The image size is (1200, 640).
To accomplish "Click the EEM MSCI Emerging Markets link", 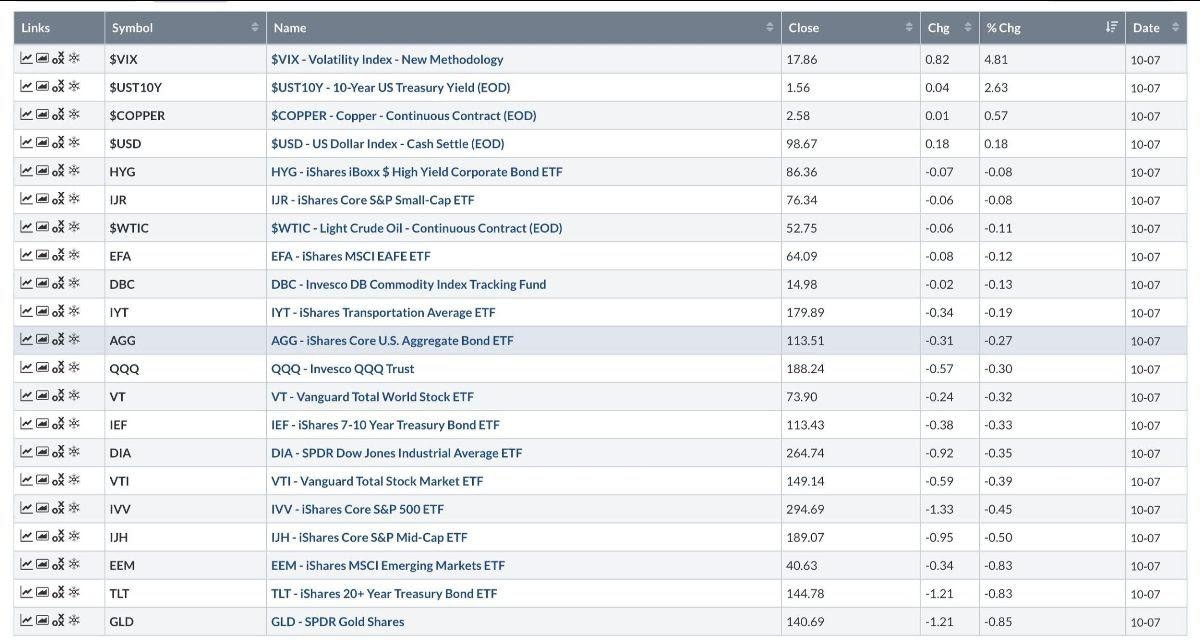I will pos(388,565).
